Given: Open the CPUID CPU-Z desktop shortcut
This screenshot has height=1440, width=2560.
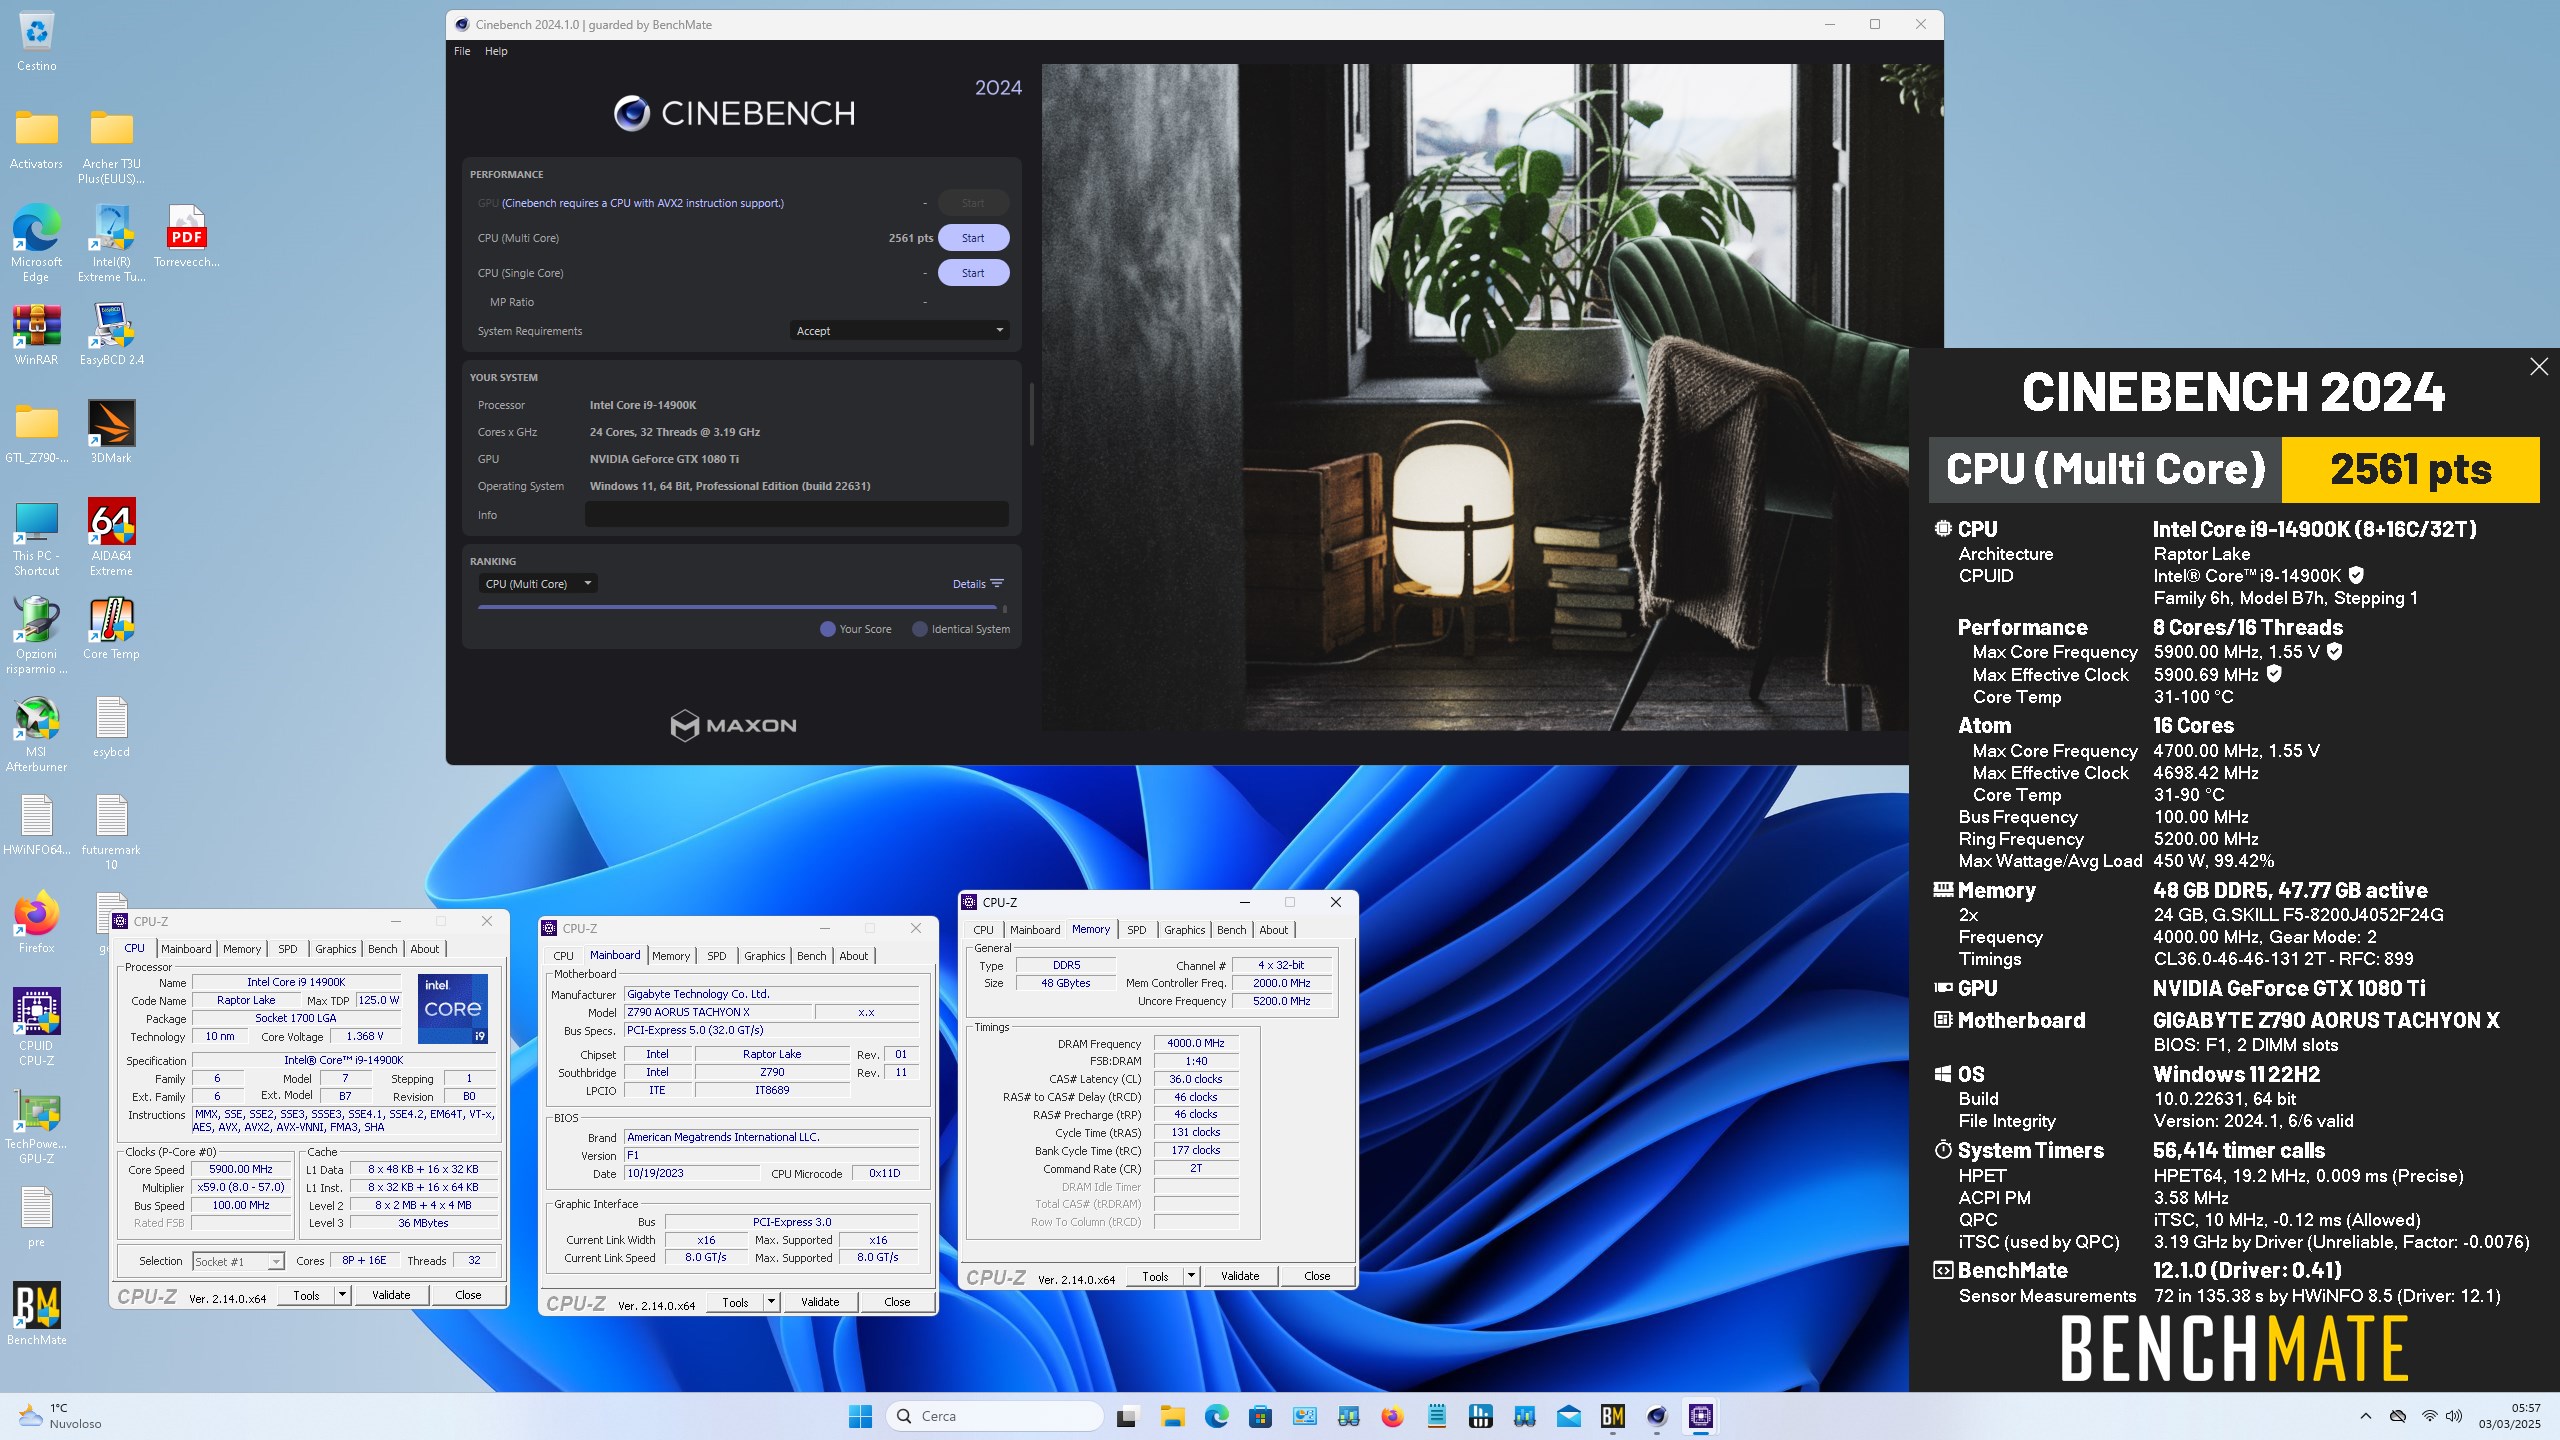Looking at the screenshot, I should (x=36, y=1029).
